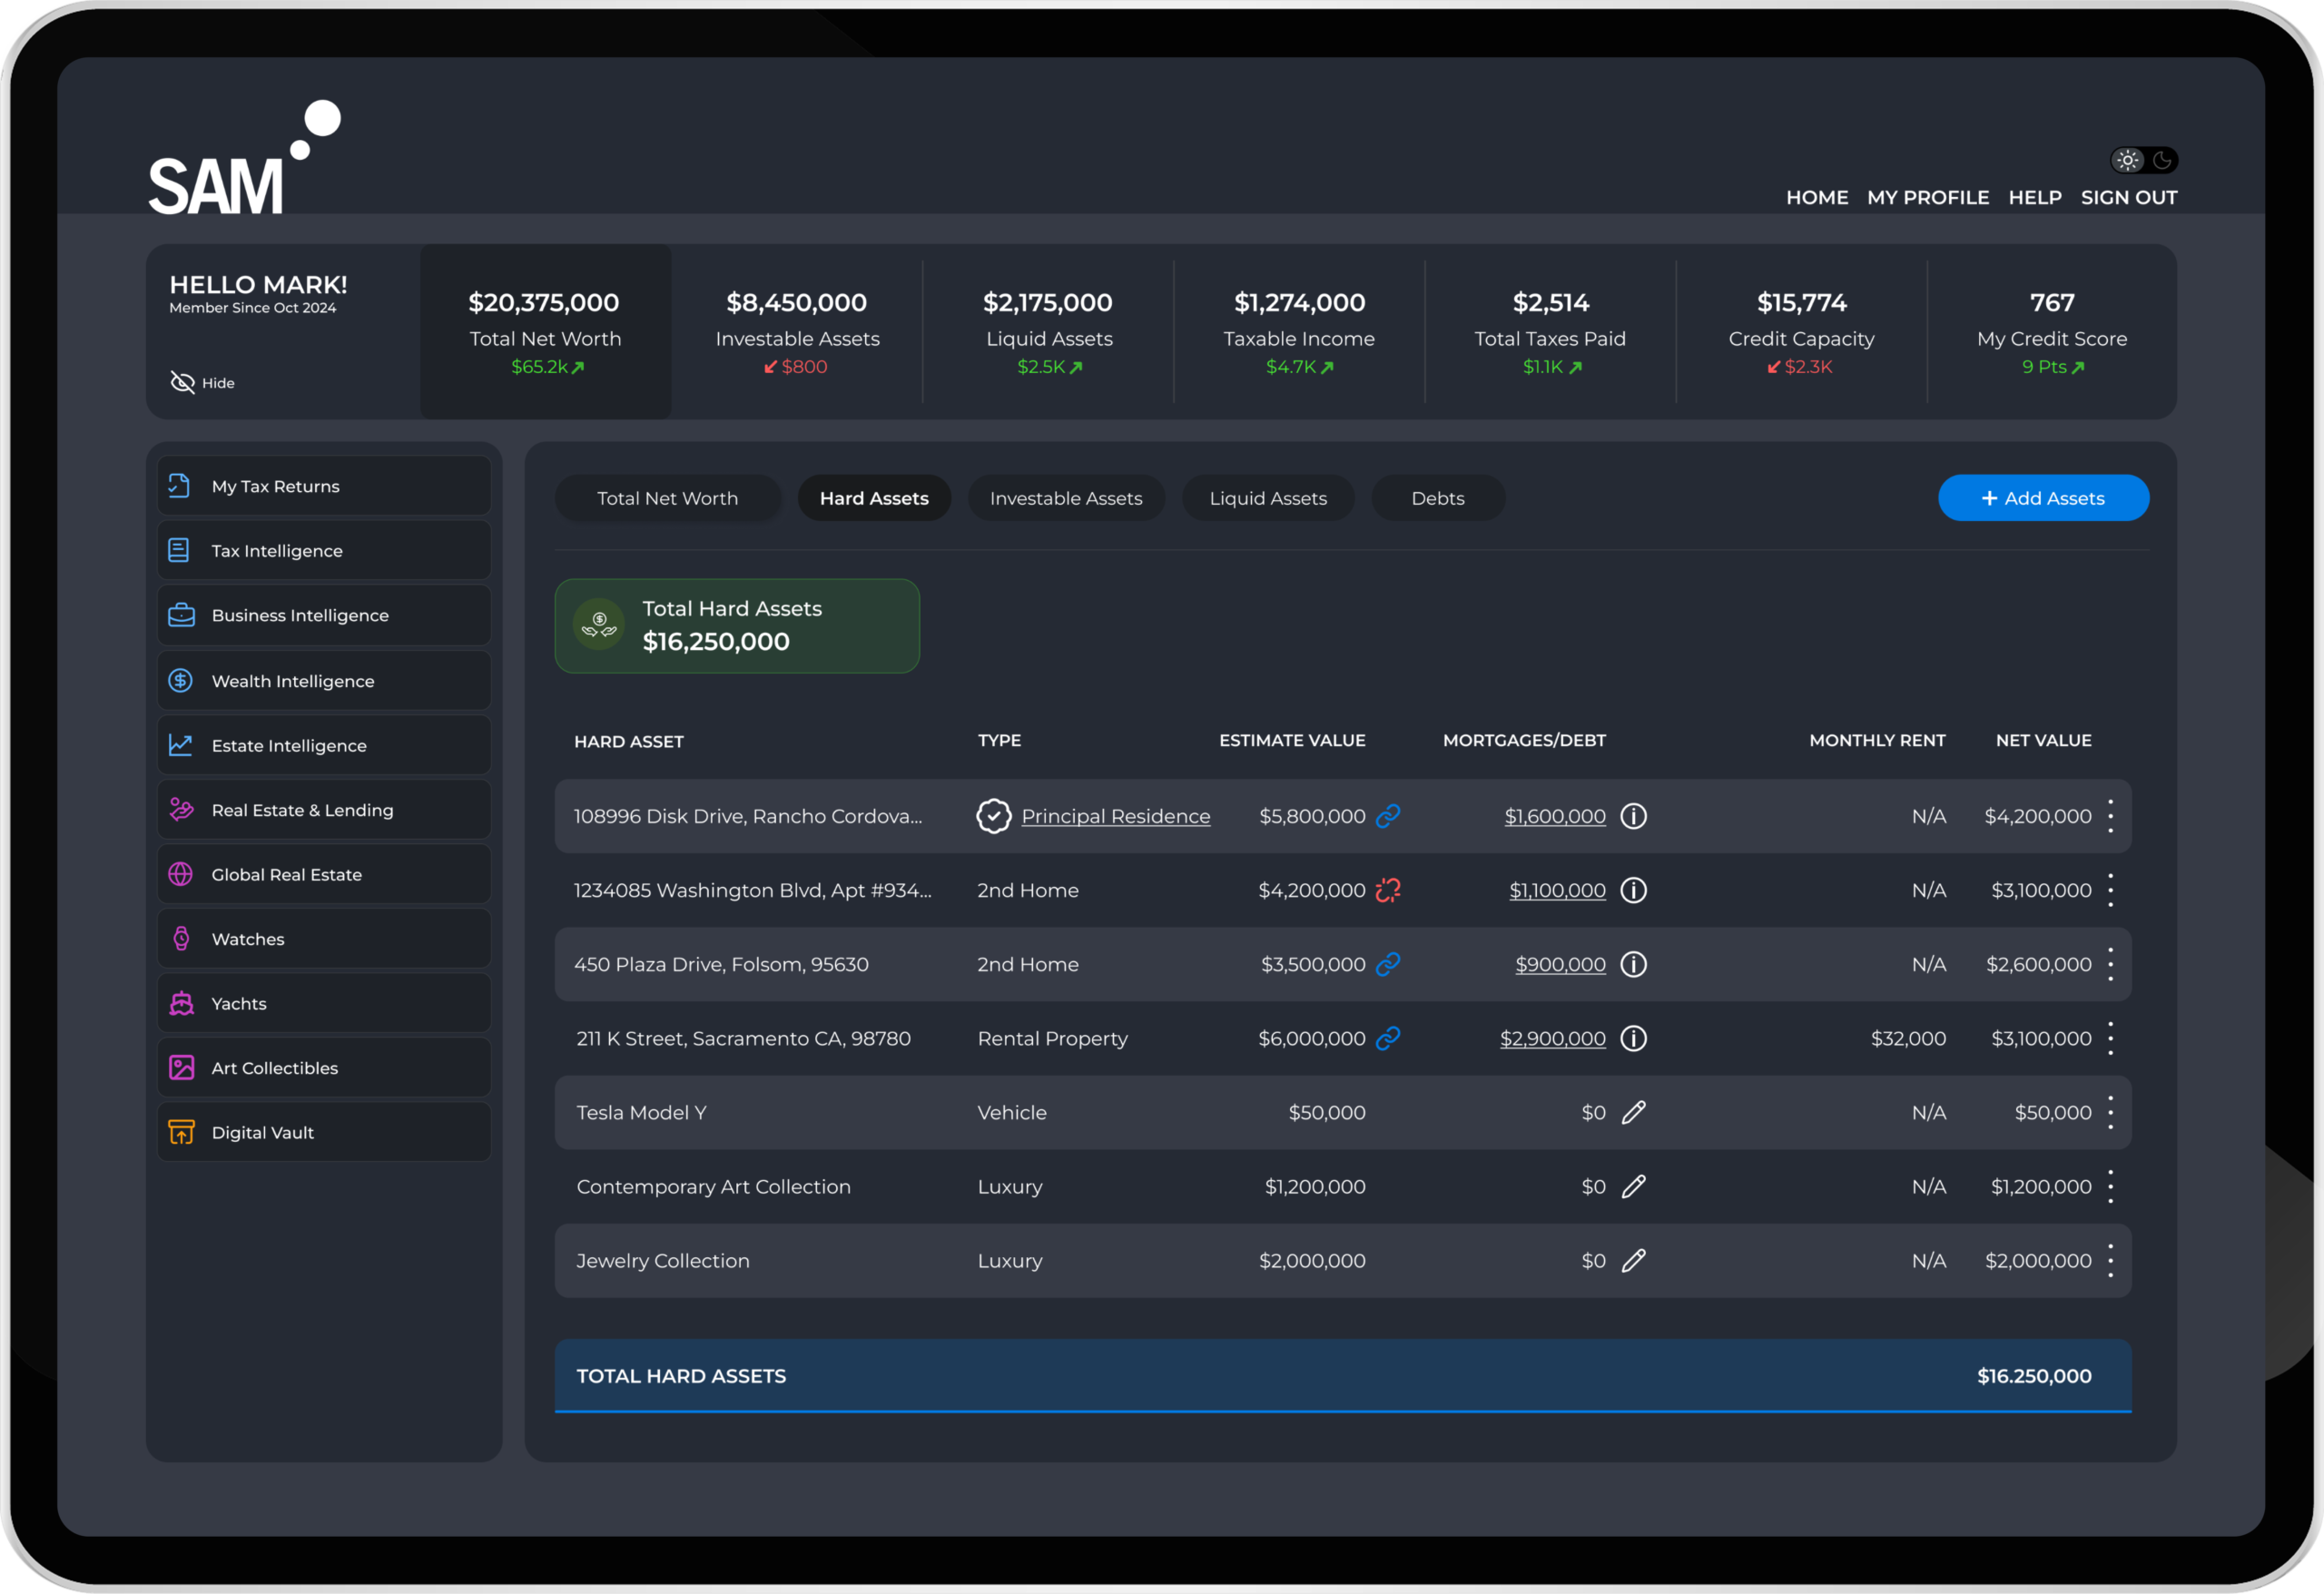Open Watches in the sidebar
Image resolution: width=2324 pixels, height=1594 pixels.
click(x=324, y=939)
